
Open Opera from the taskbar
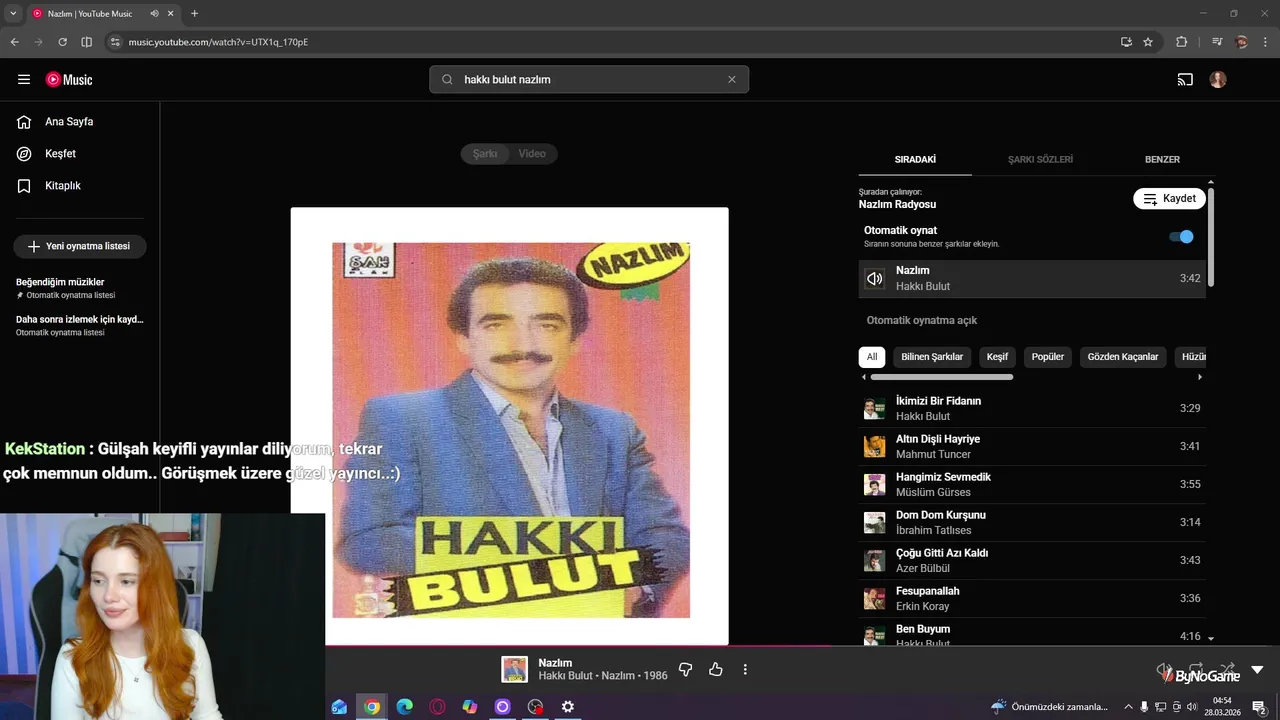437,707
